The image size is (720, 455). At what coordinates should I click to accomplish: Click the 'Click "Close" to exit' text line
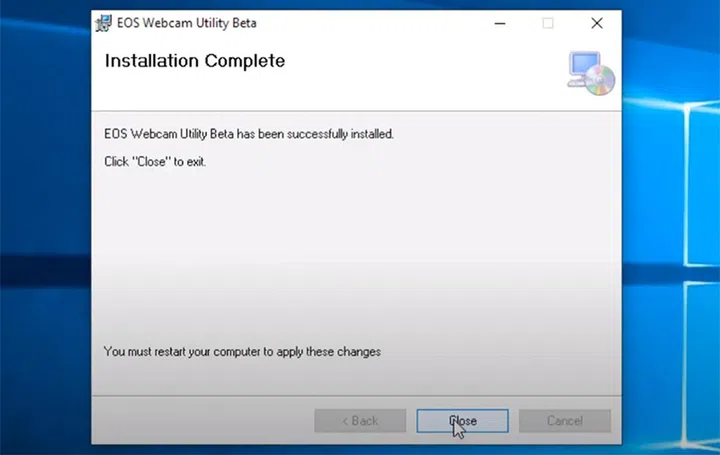(155, 161)
